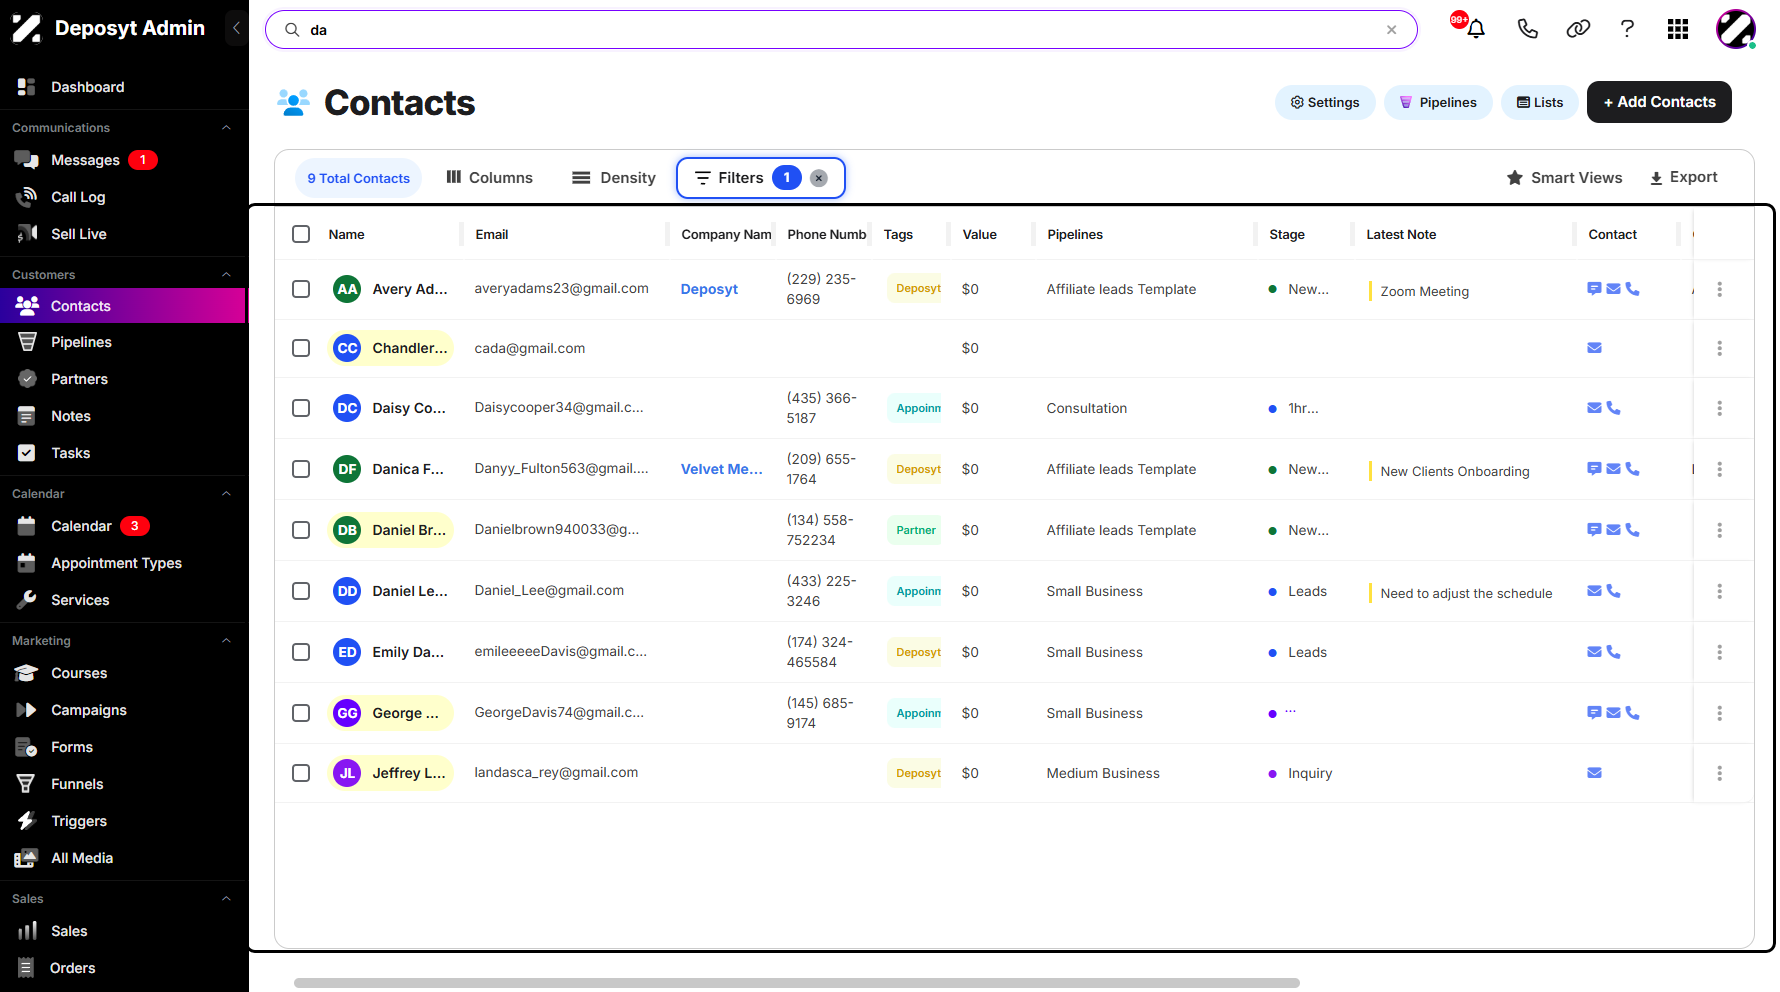Send chat message to Danica Fulton
Image resolution: width=1780 pixels, height=992 pixels.
[1594, 469]
